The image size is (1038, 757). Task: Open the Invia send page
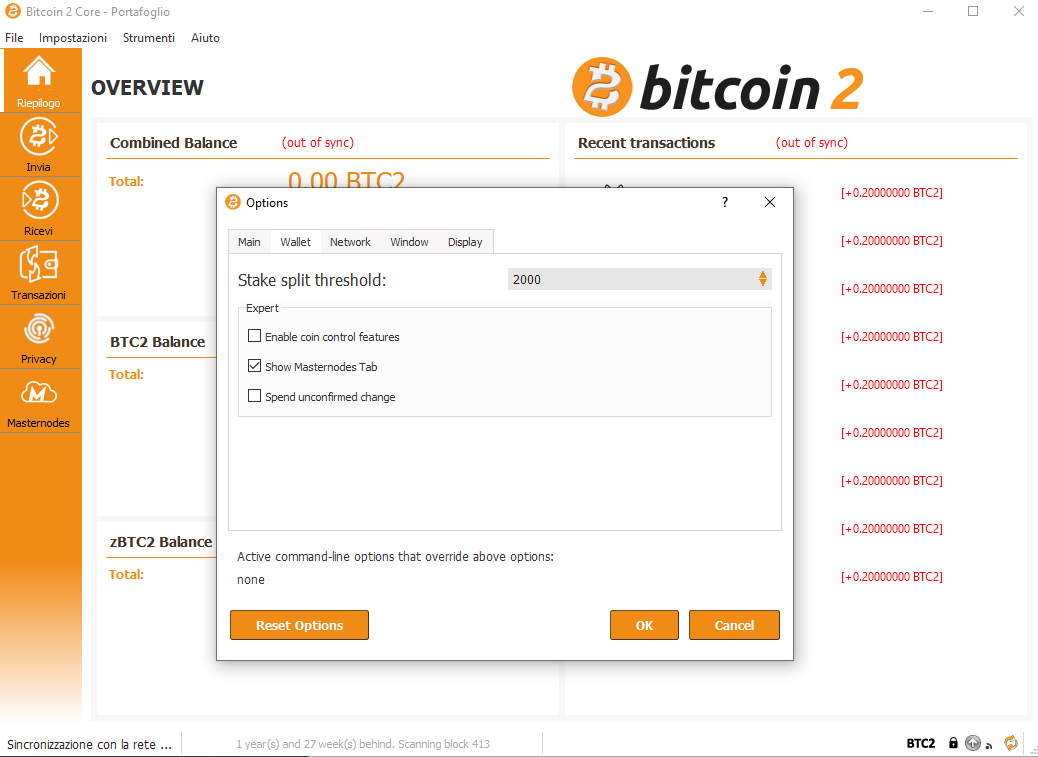click(x=40, y=144)
